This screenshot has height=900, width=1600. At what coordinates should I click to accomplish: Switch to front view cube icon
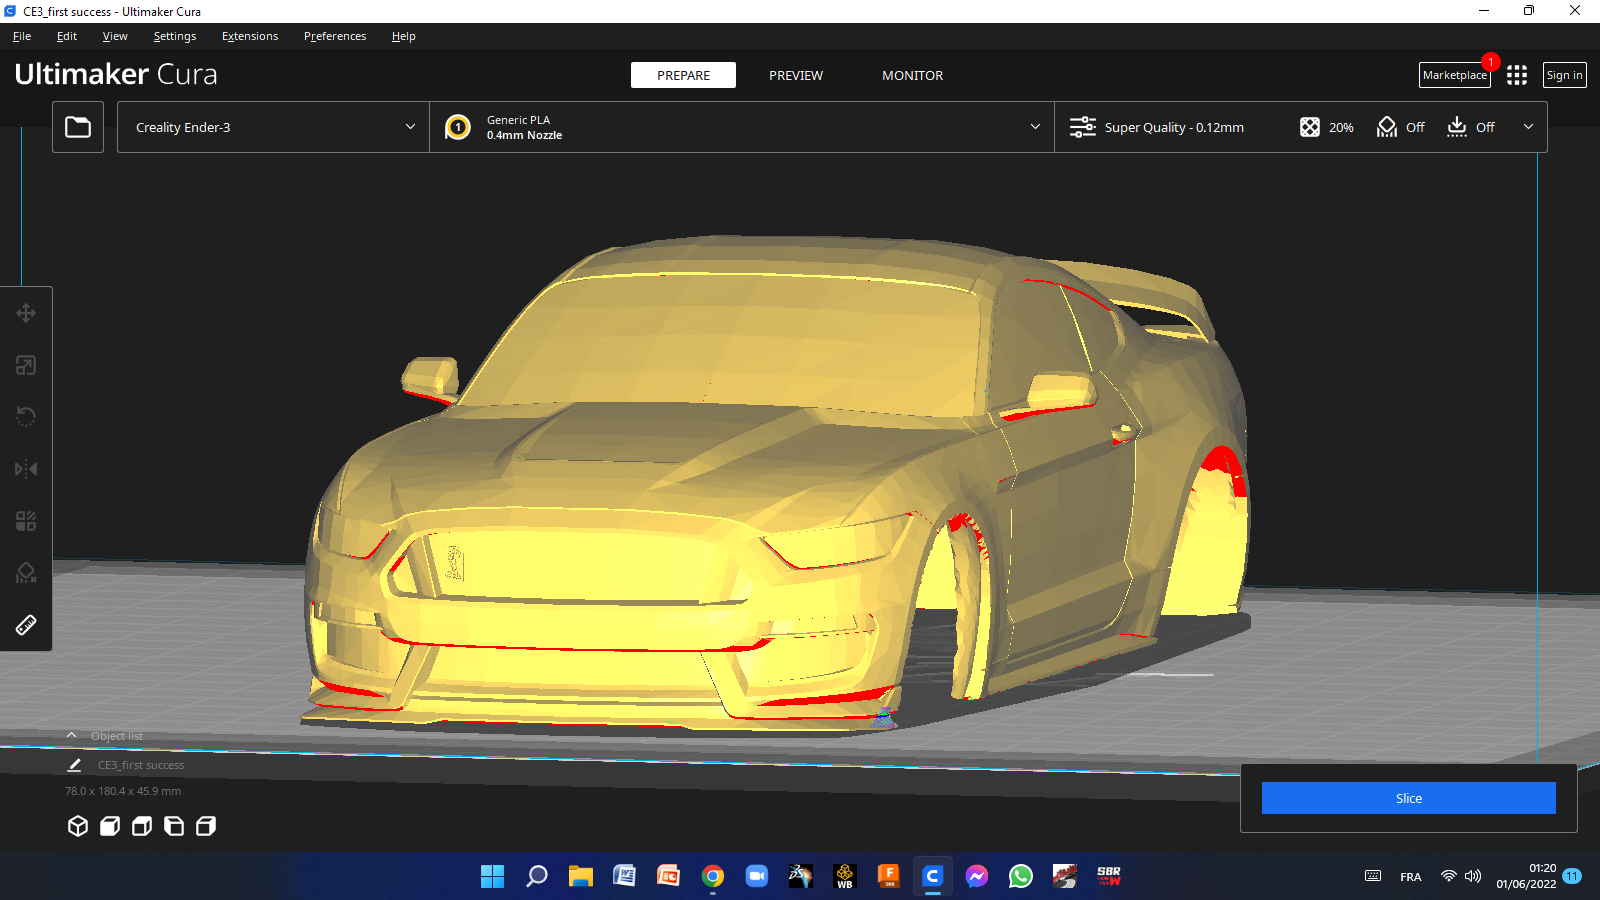(x=110, y=826)
